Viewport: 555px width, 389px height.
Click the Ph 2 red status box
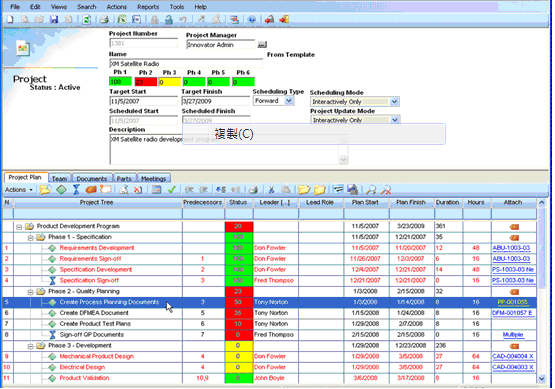tap(145, 82)
